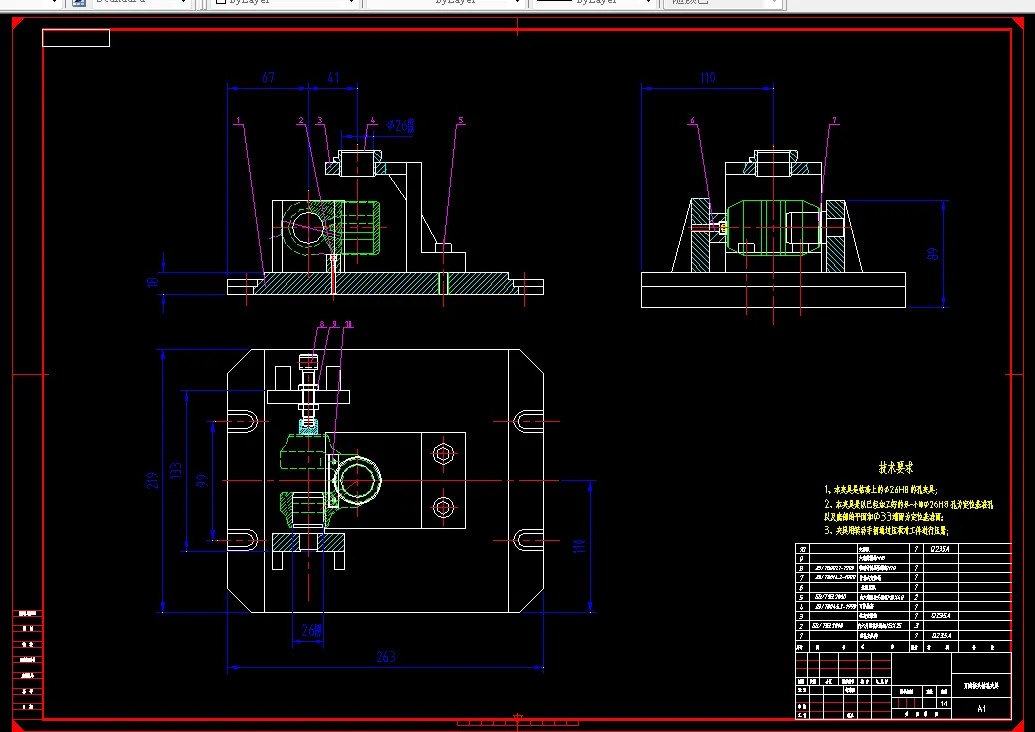Click part balloon number 6
Image resolution: width=1035 pixels, height=732 pixels.
[692, 121]
